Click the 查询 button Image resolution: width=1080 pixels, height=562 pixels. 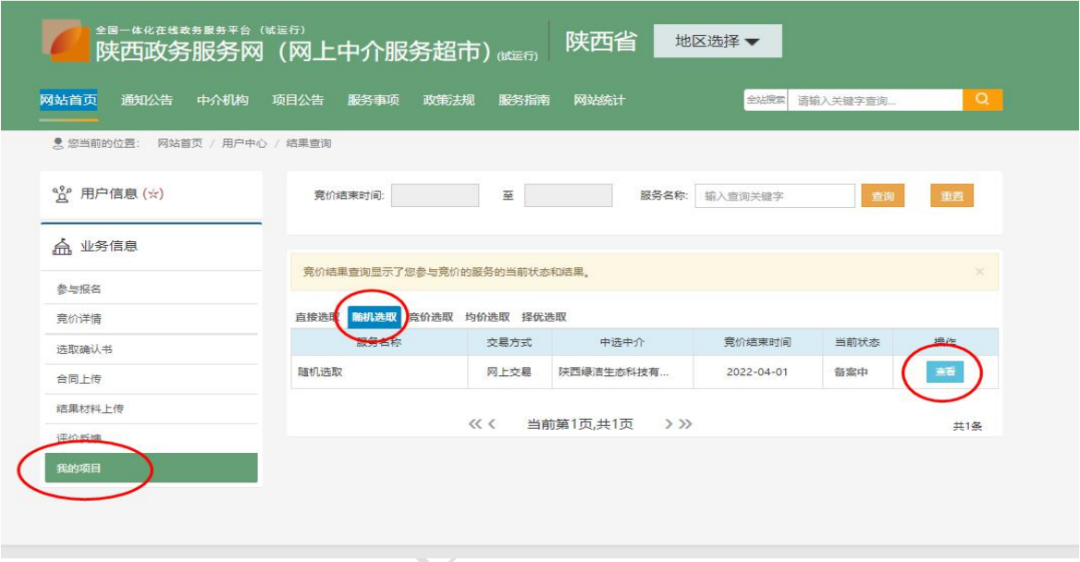883,196
